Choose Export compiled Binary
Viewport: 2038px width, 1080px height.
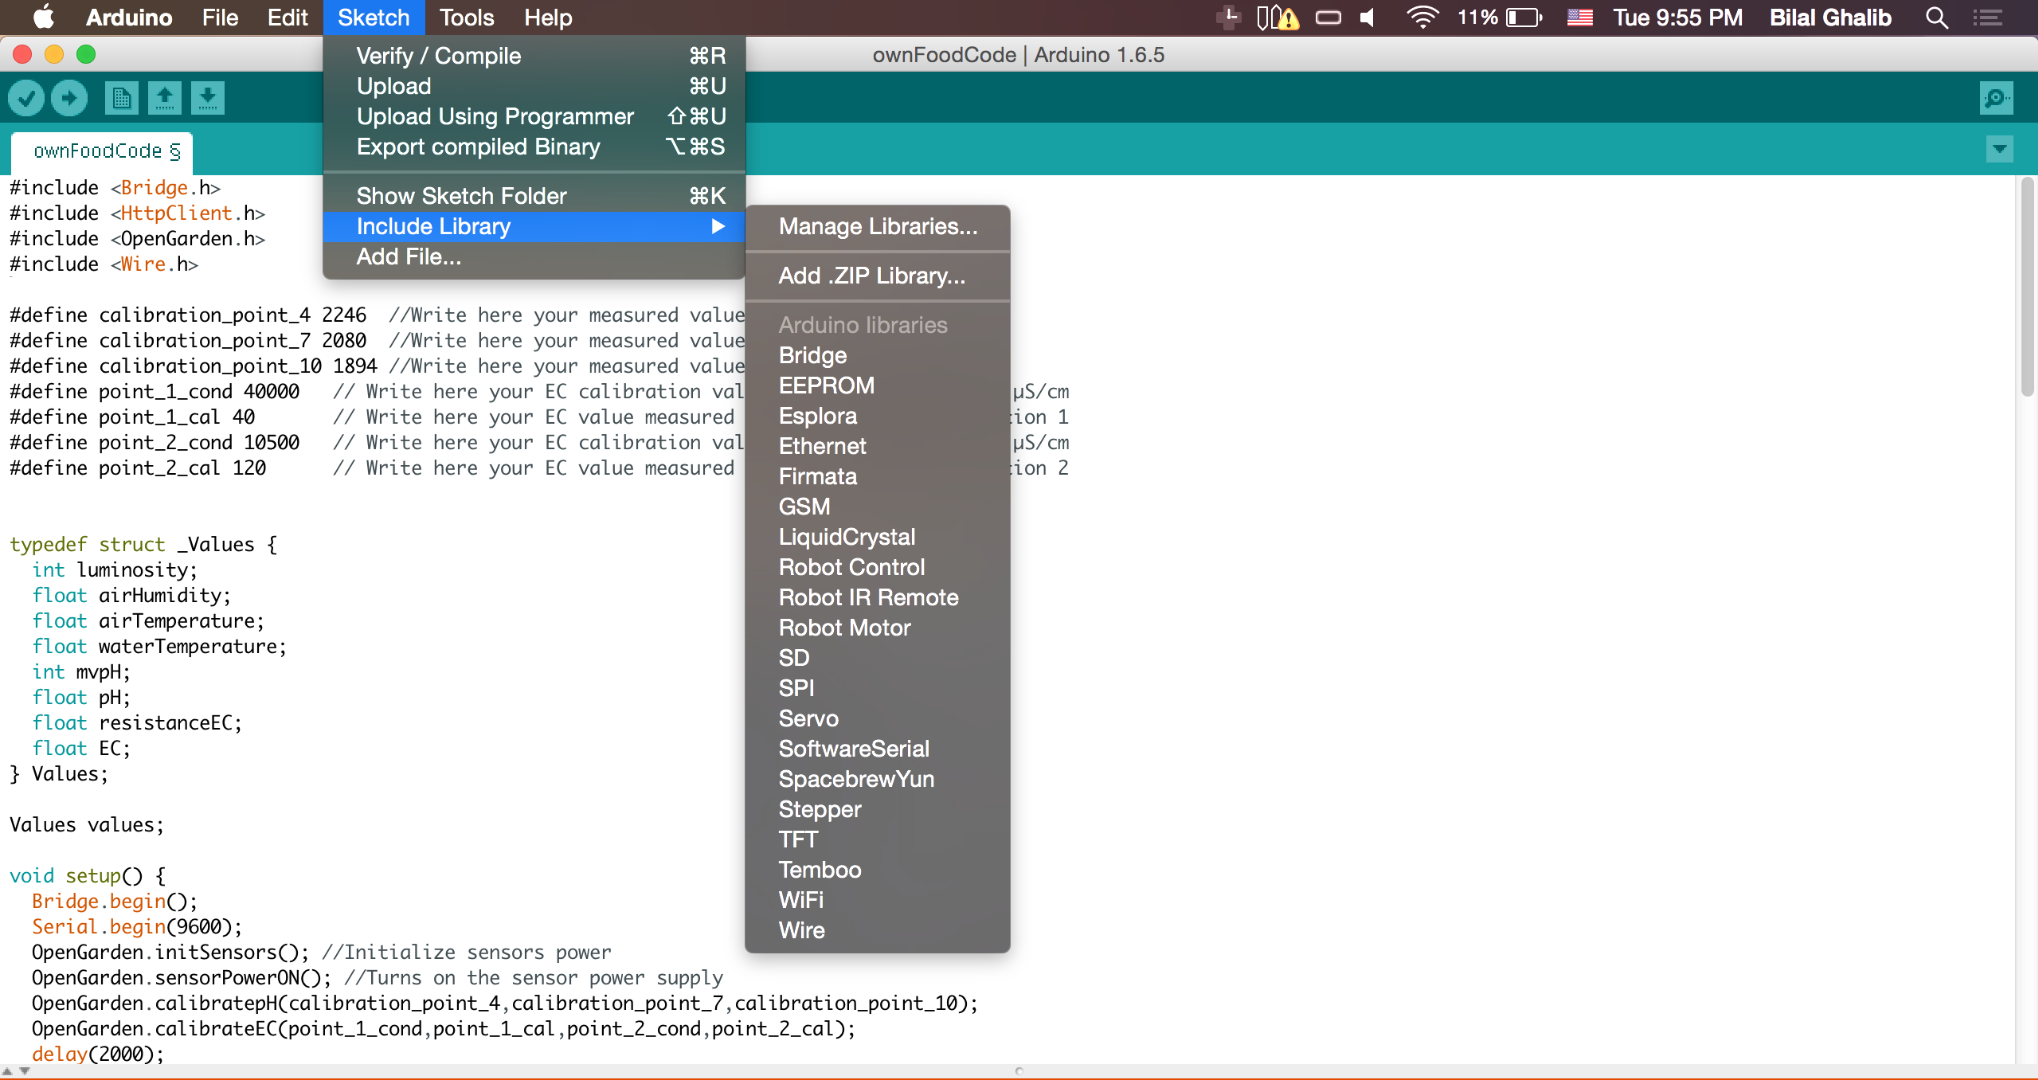pyautogui.click(x=534, y=147)
